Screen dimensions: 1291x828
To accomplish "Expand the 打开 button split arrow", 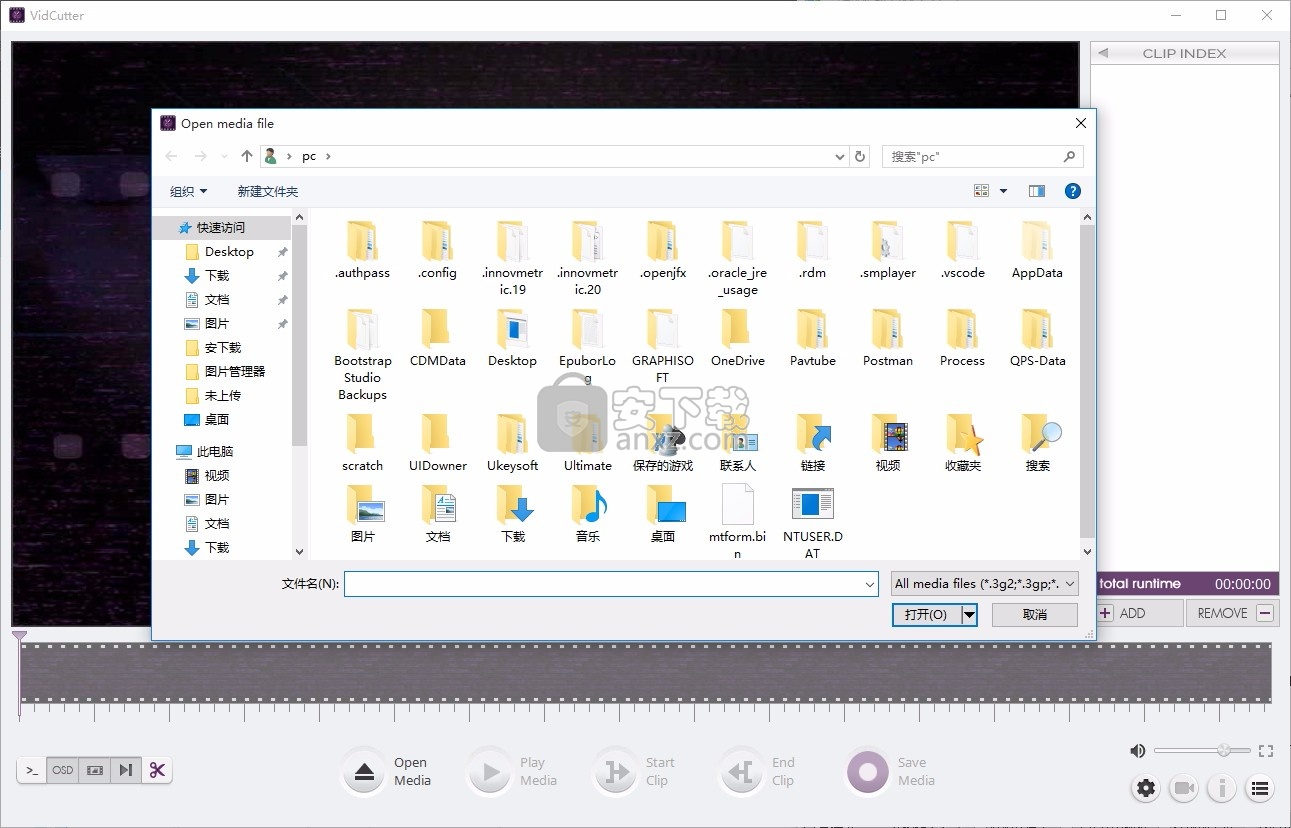I will point(969,614).
